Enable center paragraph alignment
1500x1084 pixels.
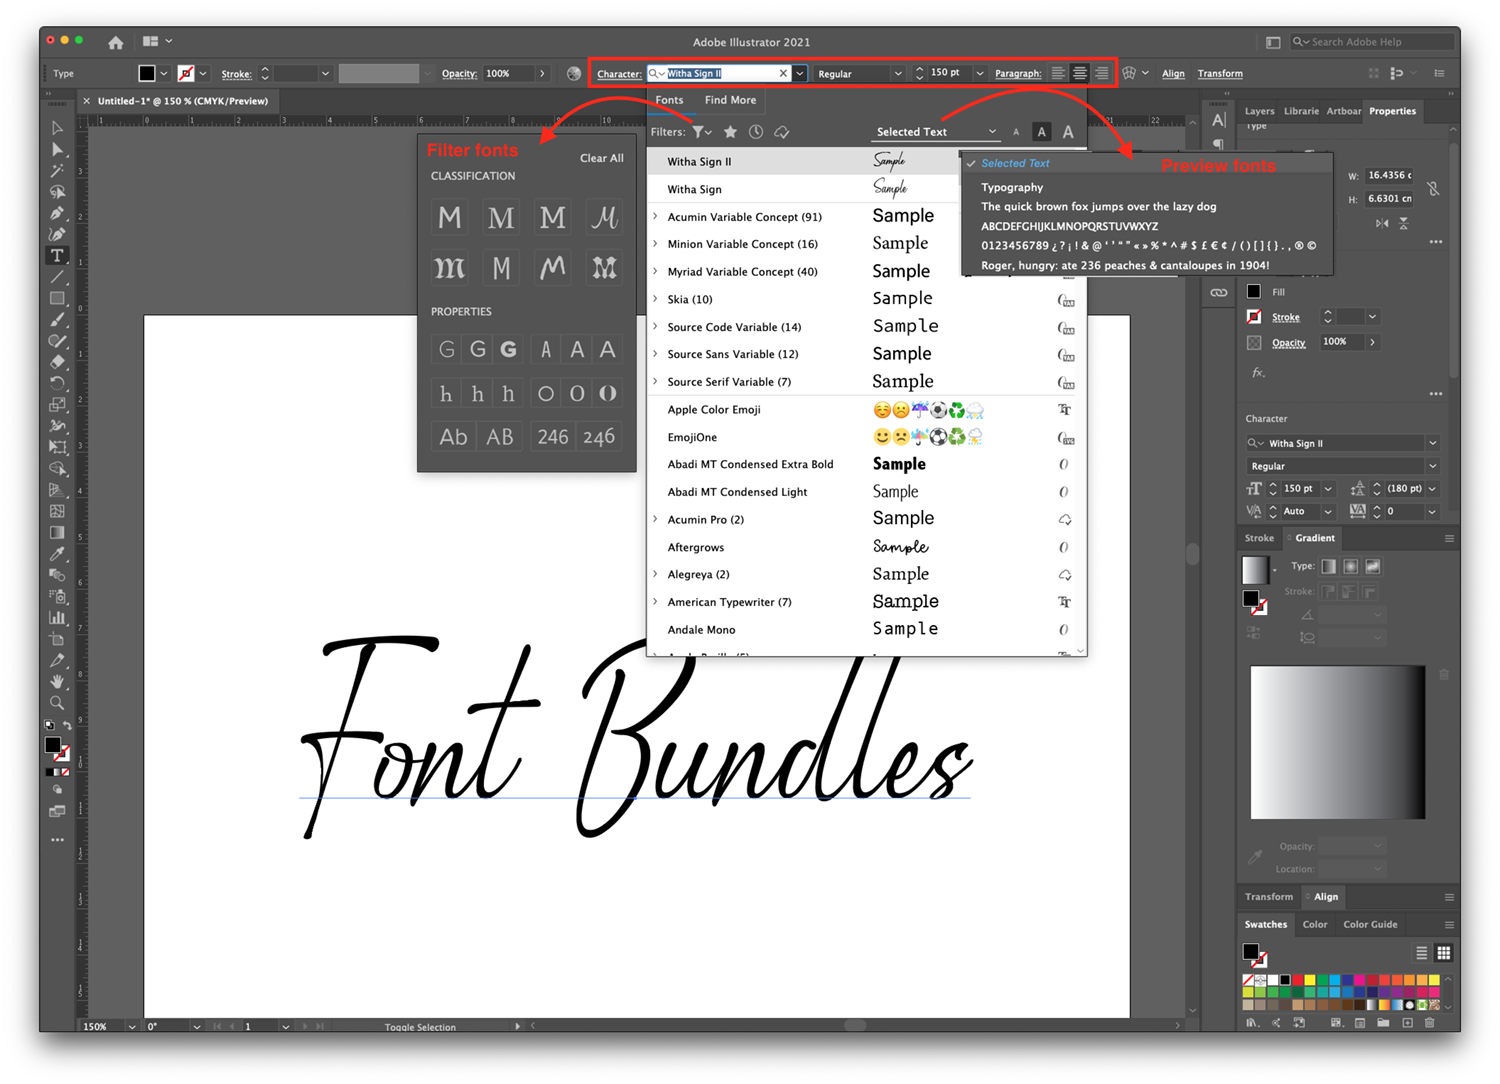click(x=1080, y=73)
